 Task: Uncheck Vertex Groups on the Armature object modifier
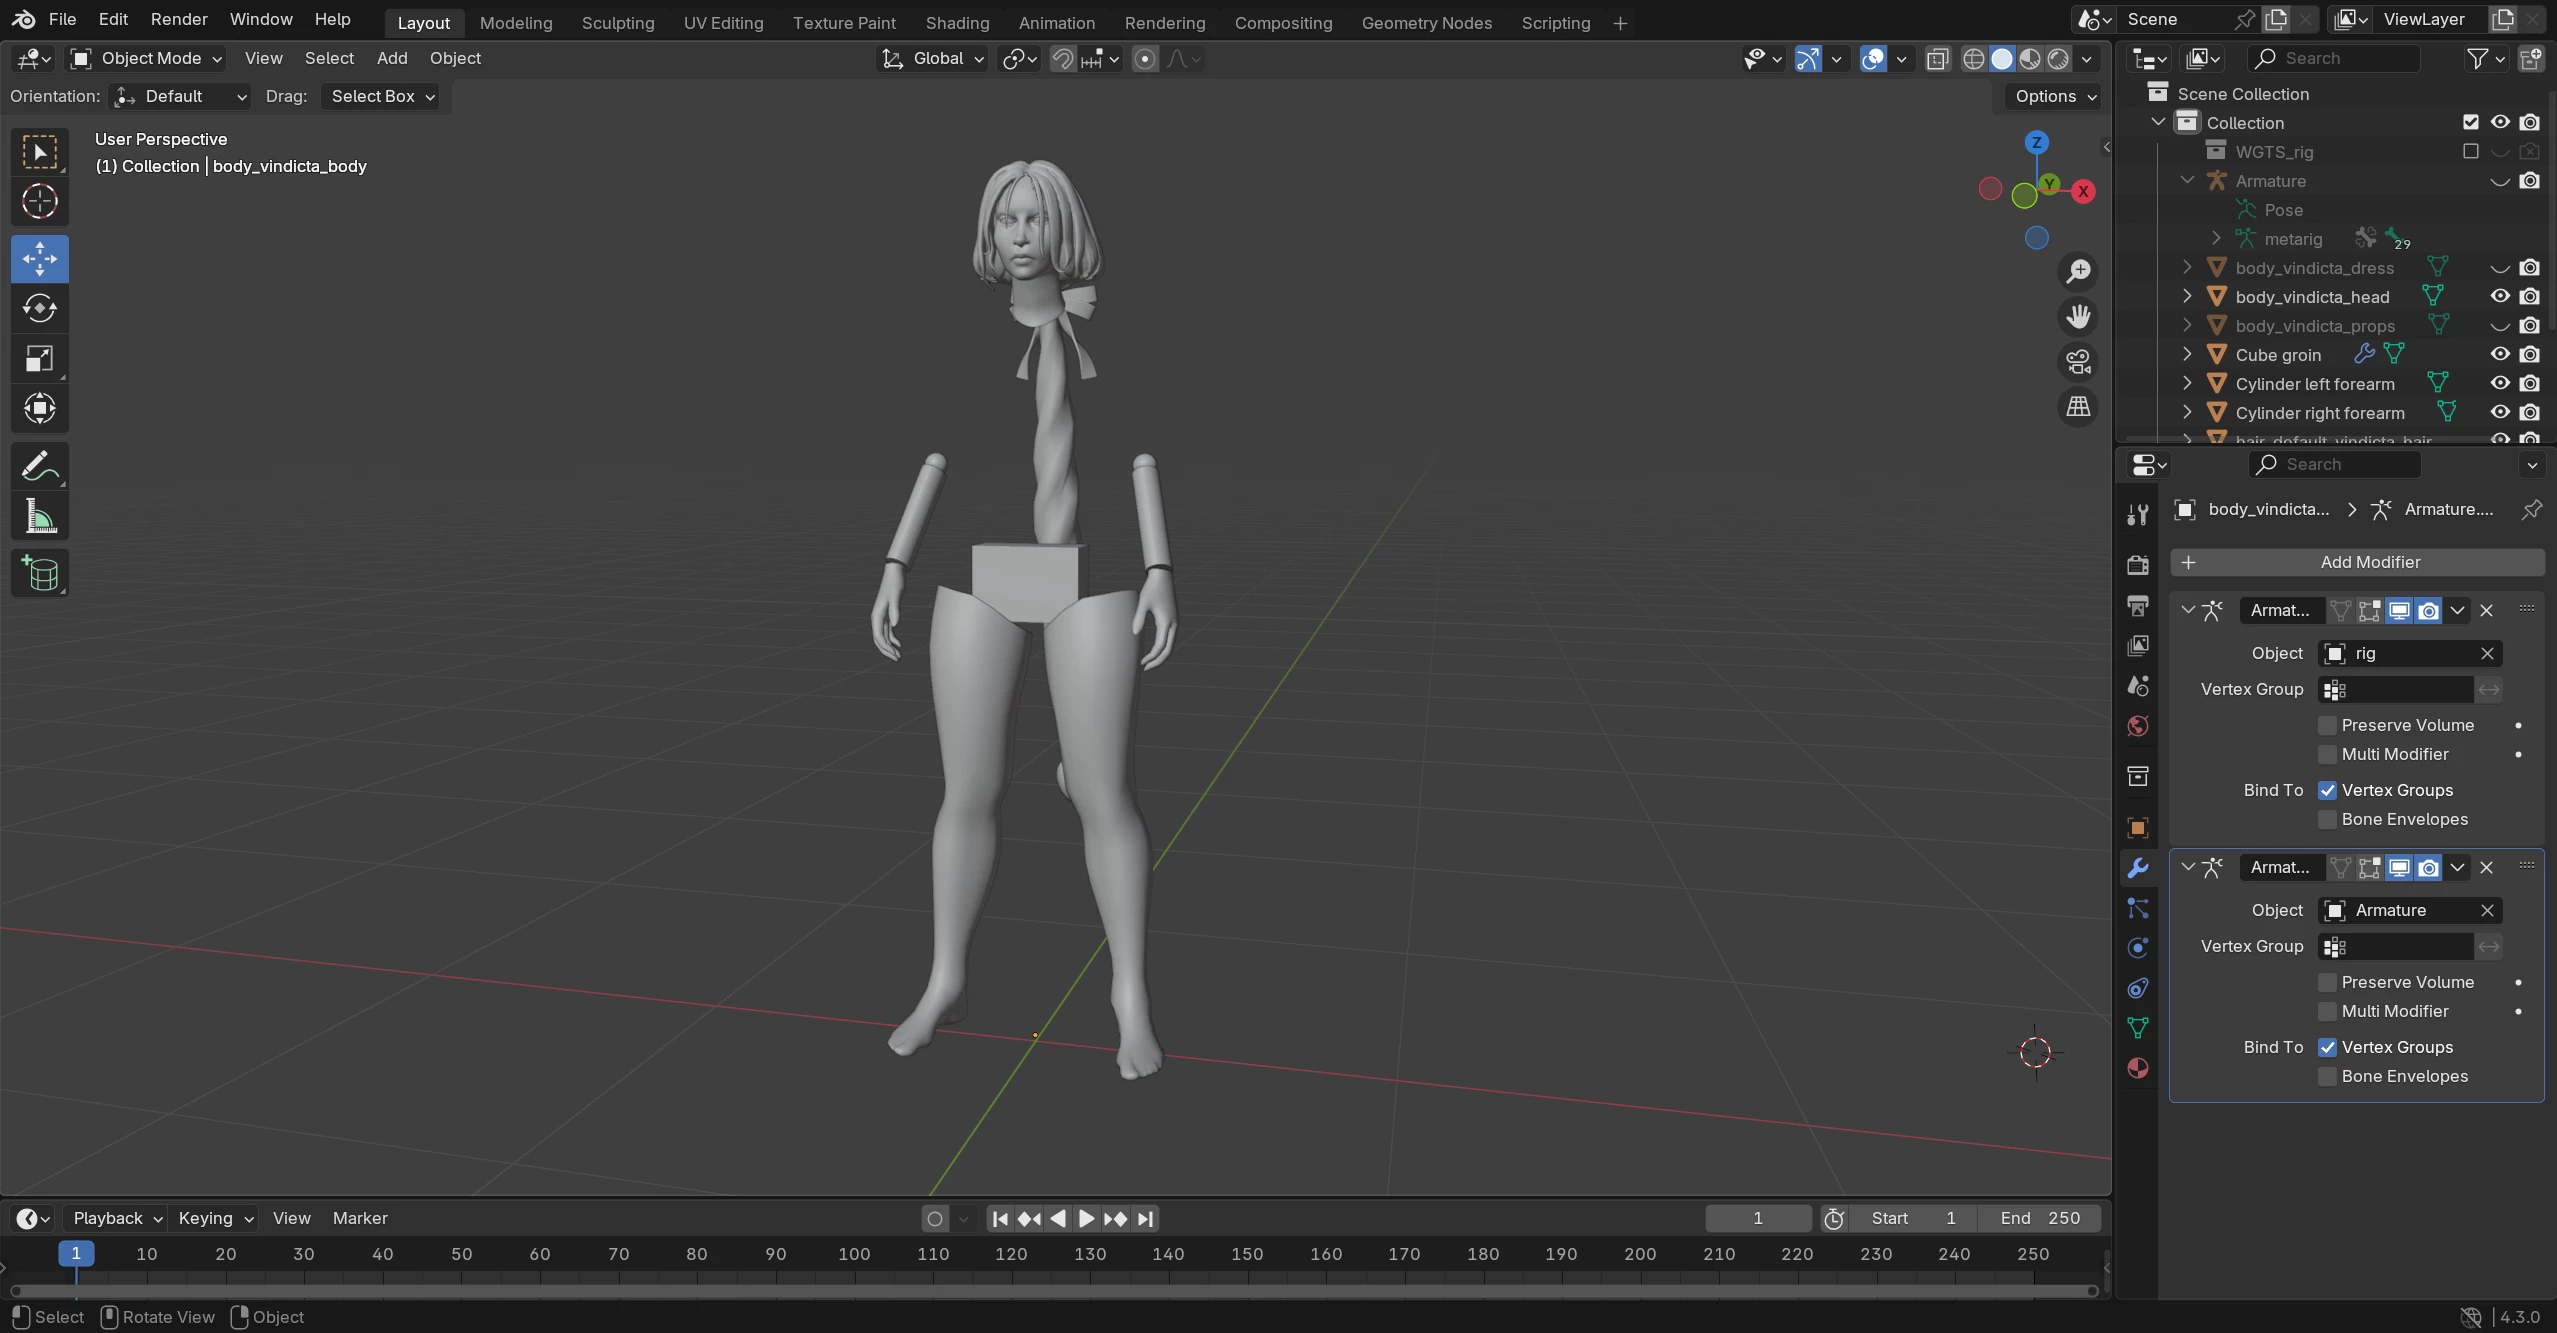(x=2328, y=1047)
